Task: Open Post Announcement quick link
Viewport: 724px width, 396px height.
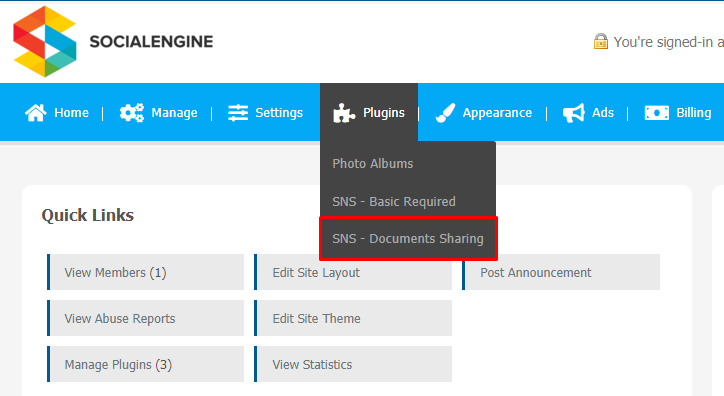Action: tap(561, 272)
